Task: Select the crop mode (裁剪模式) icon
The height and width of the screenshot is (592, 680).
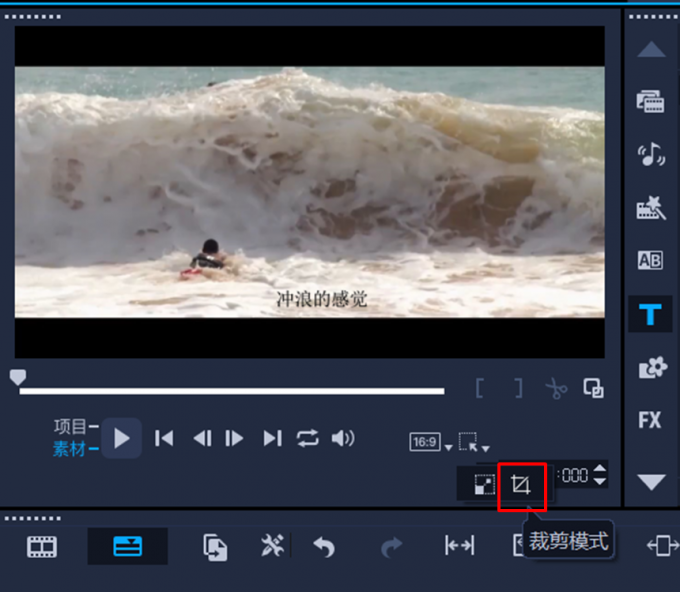Action: point(521,484)
